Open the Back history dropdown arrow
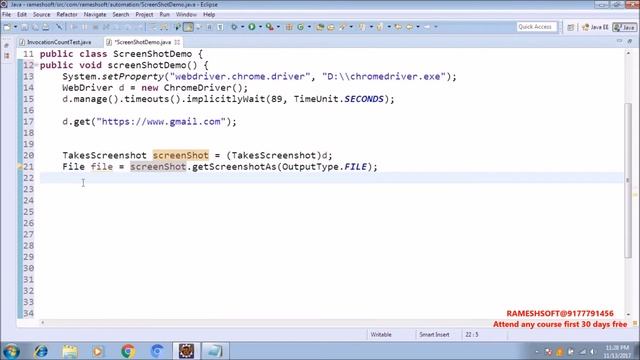 [x=418, y=27]
